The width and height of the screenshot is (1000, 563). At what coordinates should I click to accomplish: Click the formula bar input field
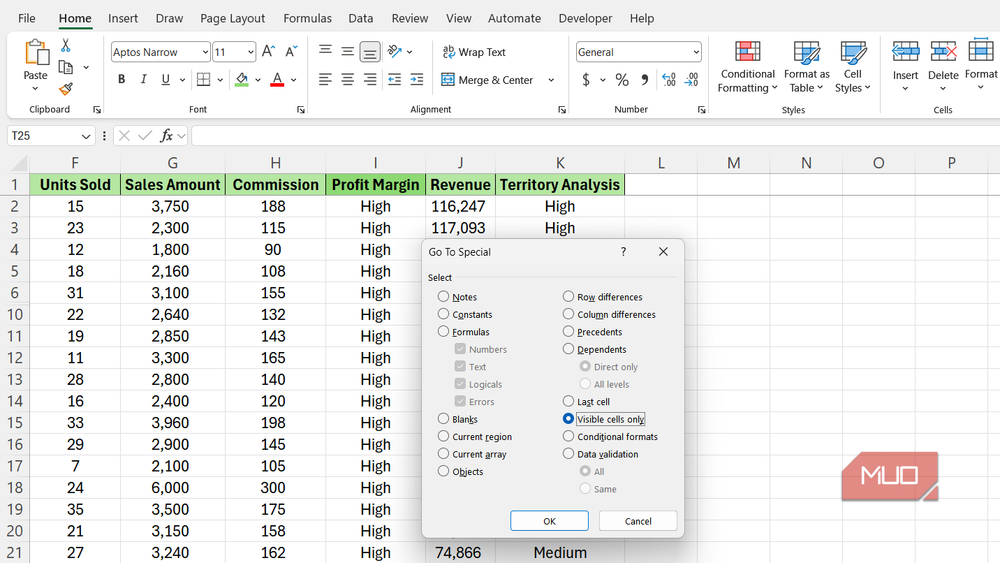point(596,136)
